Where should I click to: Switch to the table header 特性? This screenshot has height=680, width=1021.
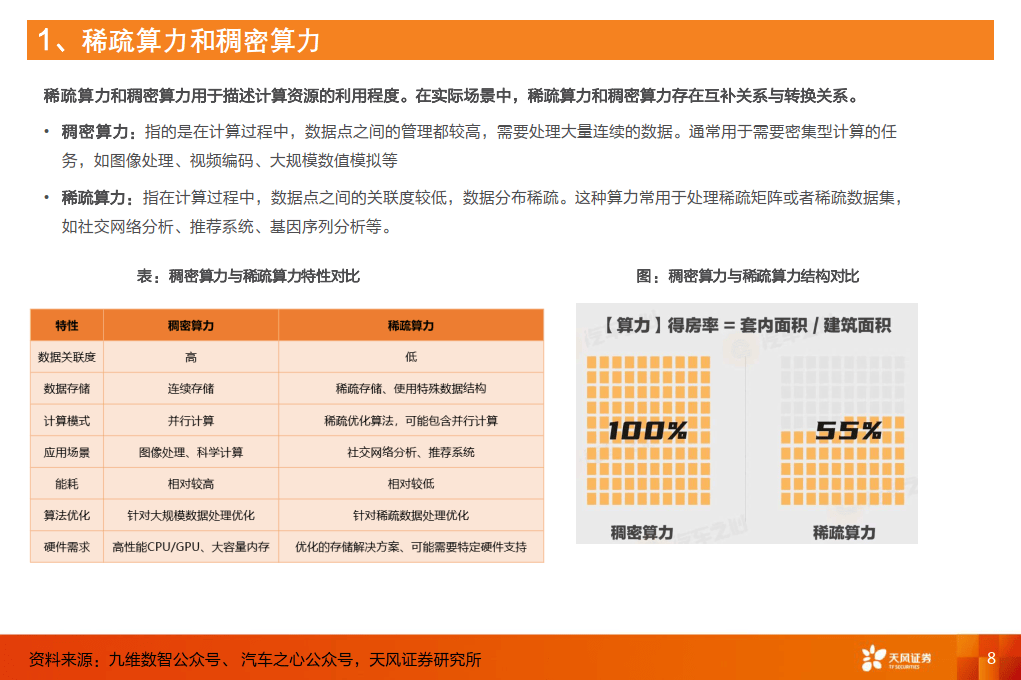(65, 325)
